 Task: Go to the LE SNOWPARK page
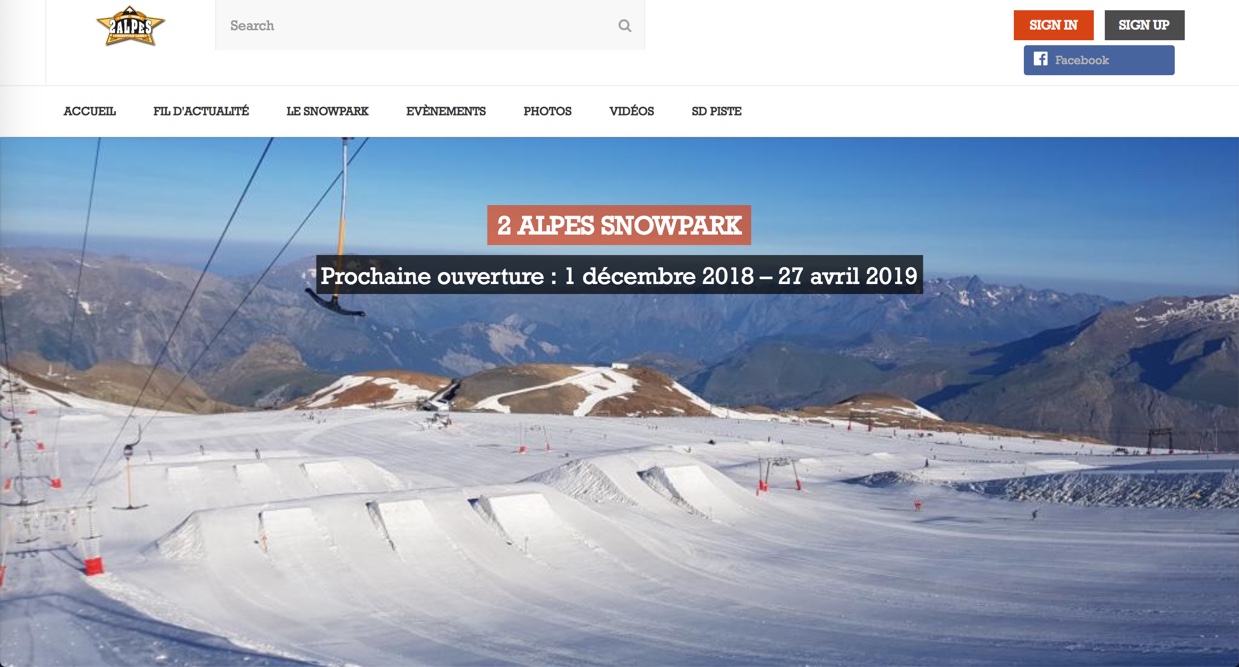(327, 111)
